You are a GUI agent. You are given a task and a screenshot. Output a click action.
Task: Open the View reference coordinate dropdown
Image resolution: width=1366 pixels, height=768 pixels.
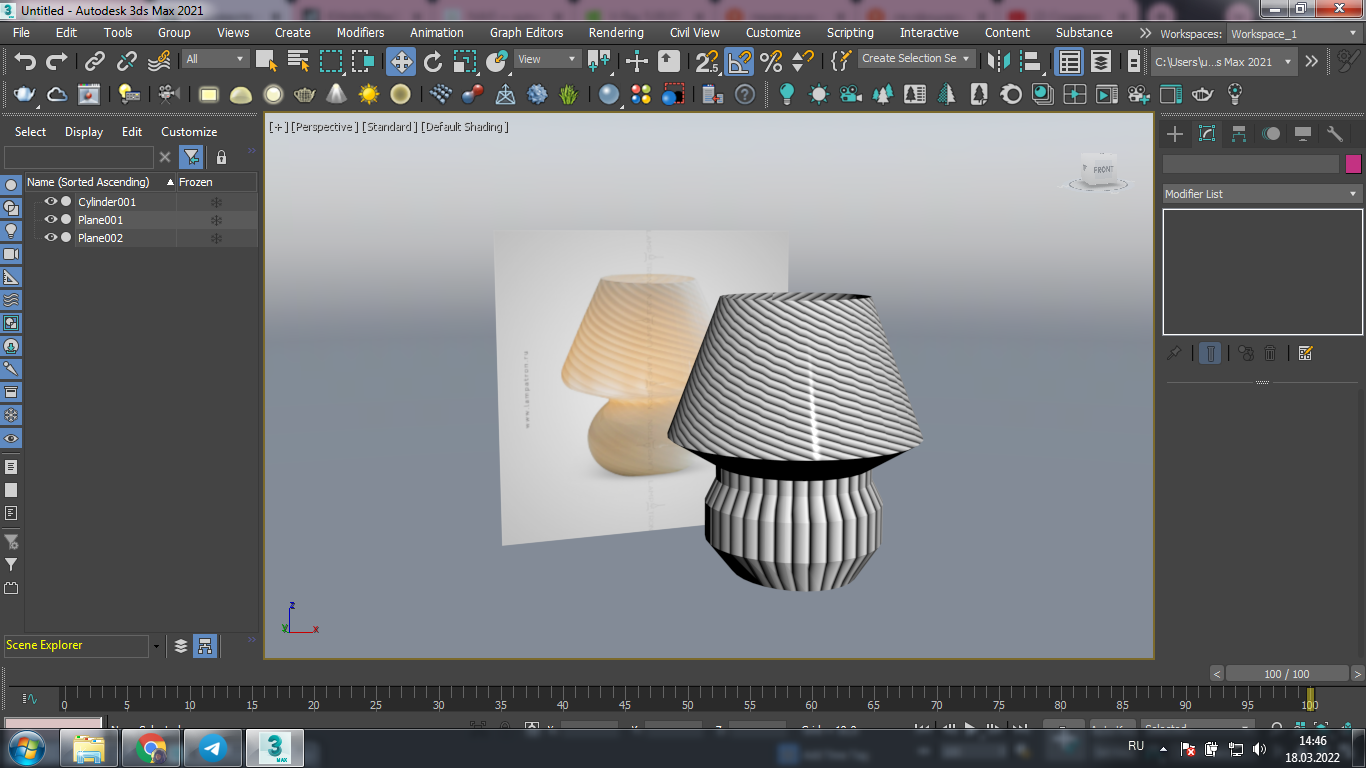[x=546, y=59]
